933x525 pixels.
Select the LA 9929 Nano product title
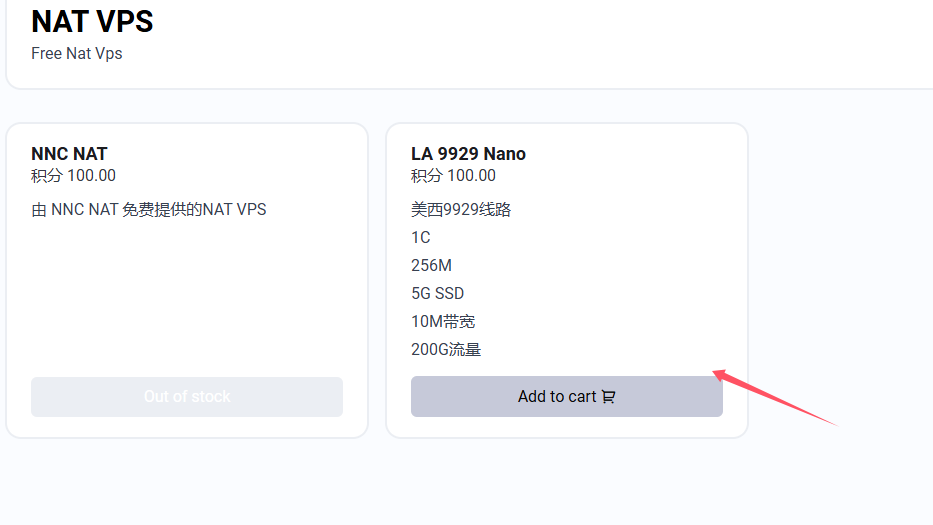pyautogui.click(x=468, y=154)
